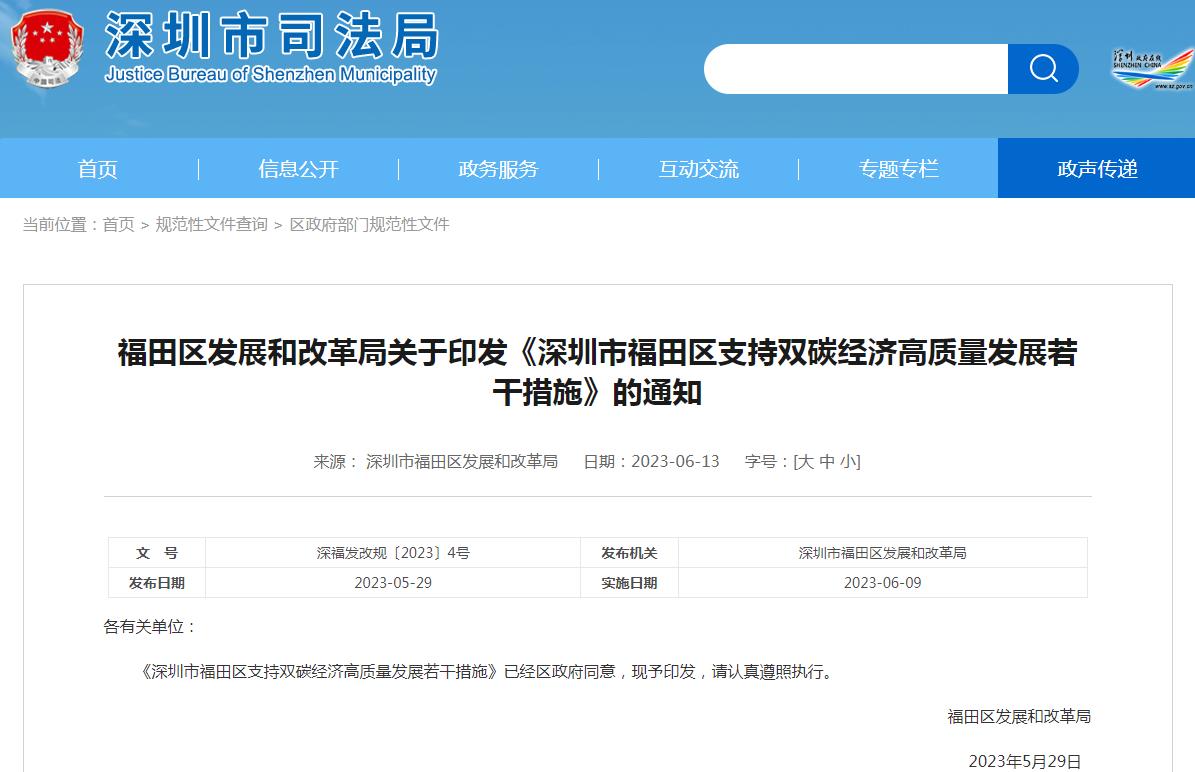Click the 深圳市司法局 site title
This screenshot has height=772, width=1195.
271,38
